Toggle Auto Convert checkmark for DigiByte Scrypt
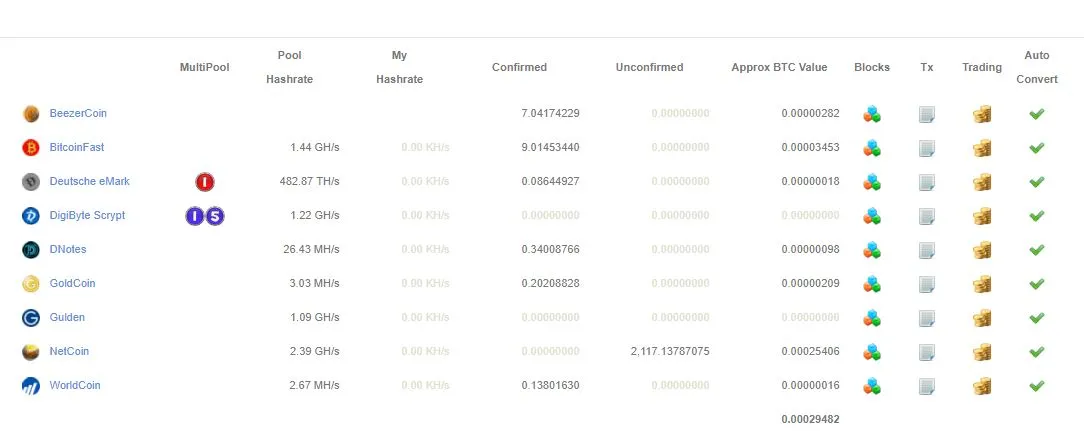 coord(1036,216)
